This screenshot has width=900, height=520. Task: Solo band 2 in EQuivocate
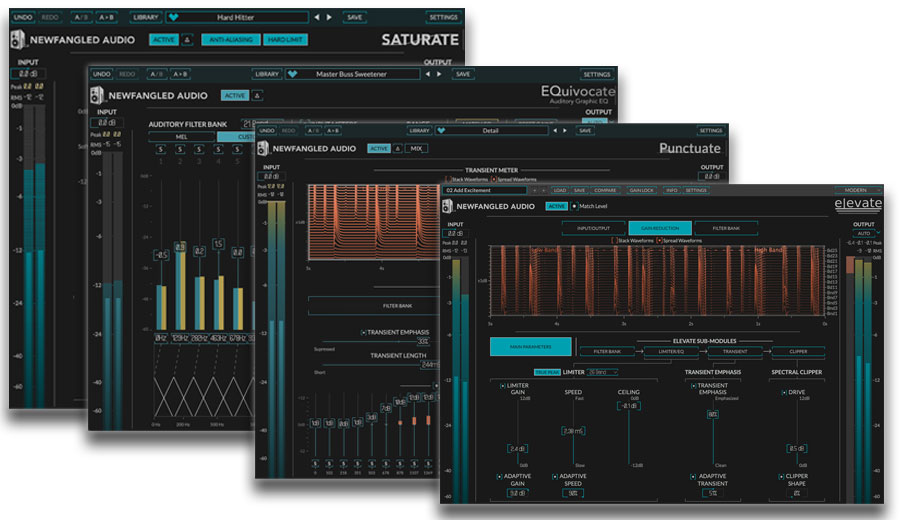tap(180, 149)
